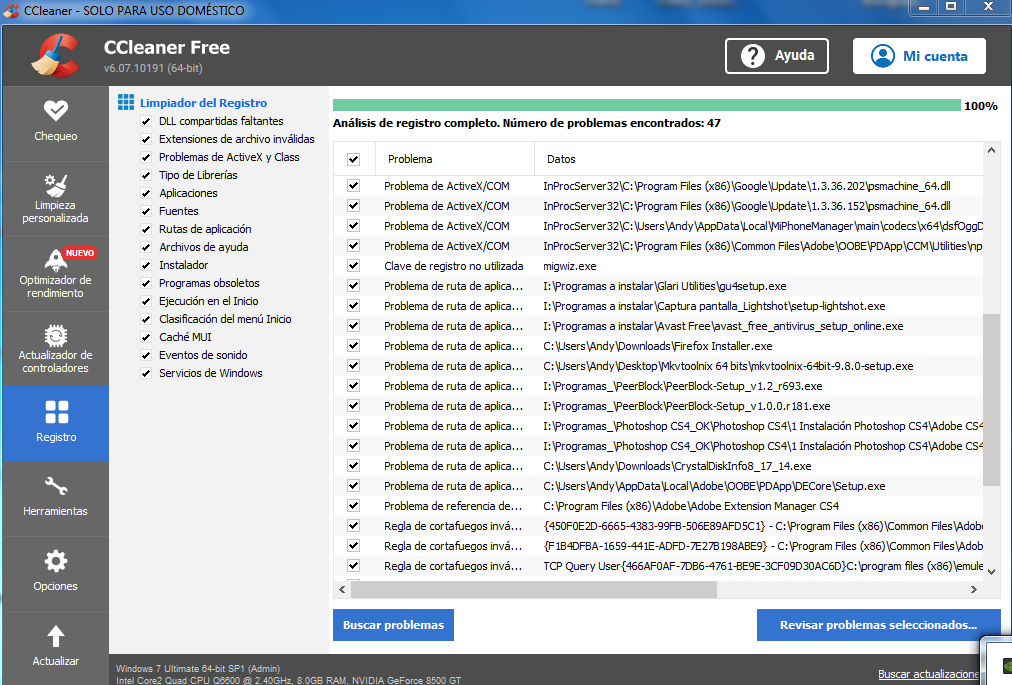
Task: Select the PeerBlock-Setup_v1.0.0.r181.exe row
Action: (x=658, y=406)
